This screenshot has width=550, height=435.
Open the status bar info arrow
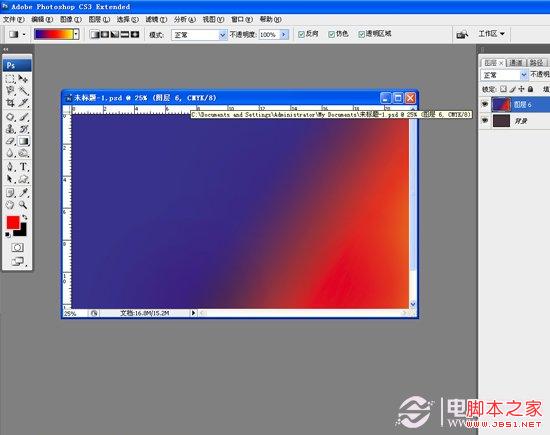tap(193, 313)
